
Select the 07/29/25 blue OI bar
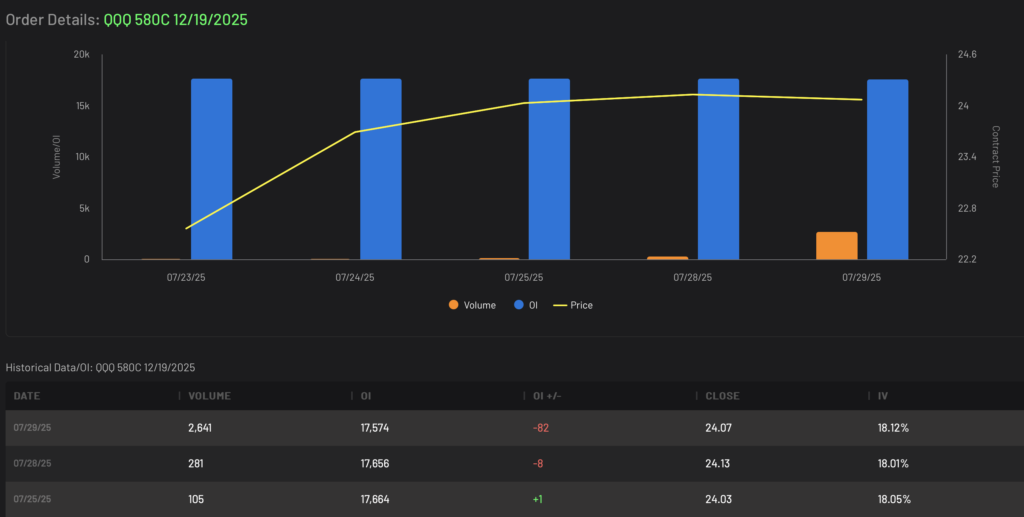point(888,170)
